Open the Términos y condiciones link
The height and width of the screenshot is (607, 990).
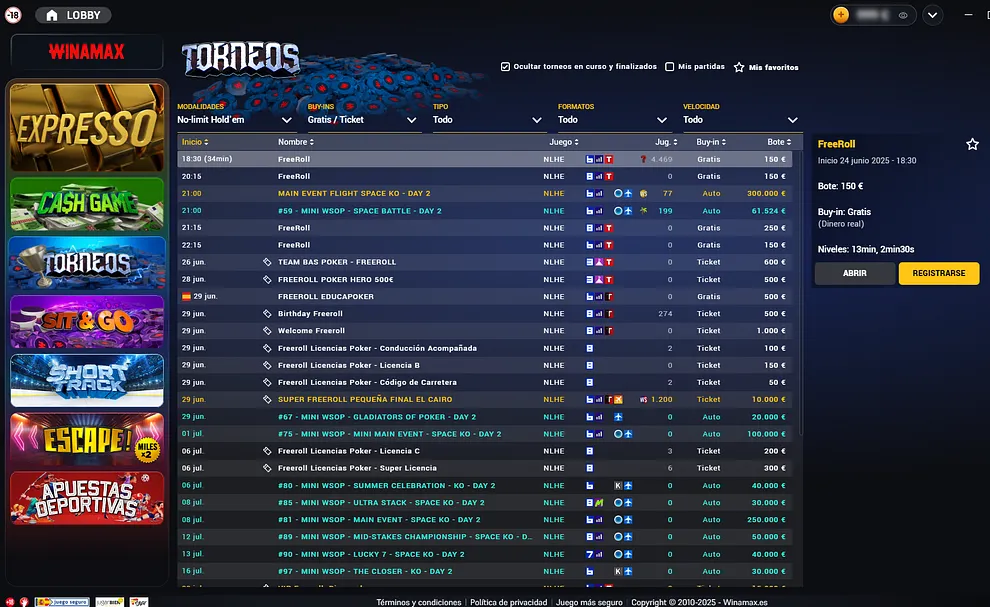(x=418, y=602)
